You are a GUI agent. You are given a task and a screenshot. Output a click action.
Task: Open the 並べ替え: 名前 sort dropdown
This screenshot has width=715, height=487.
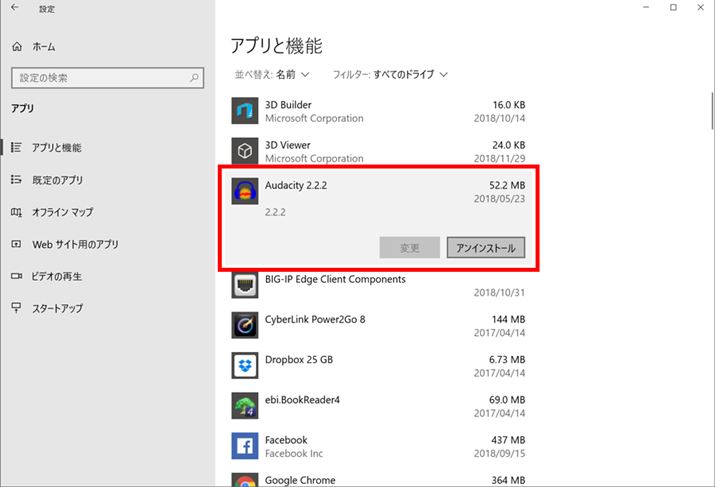[272, 74]
